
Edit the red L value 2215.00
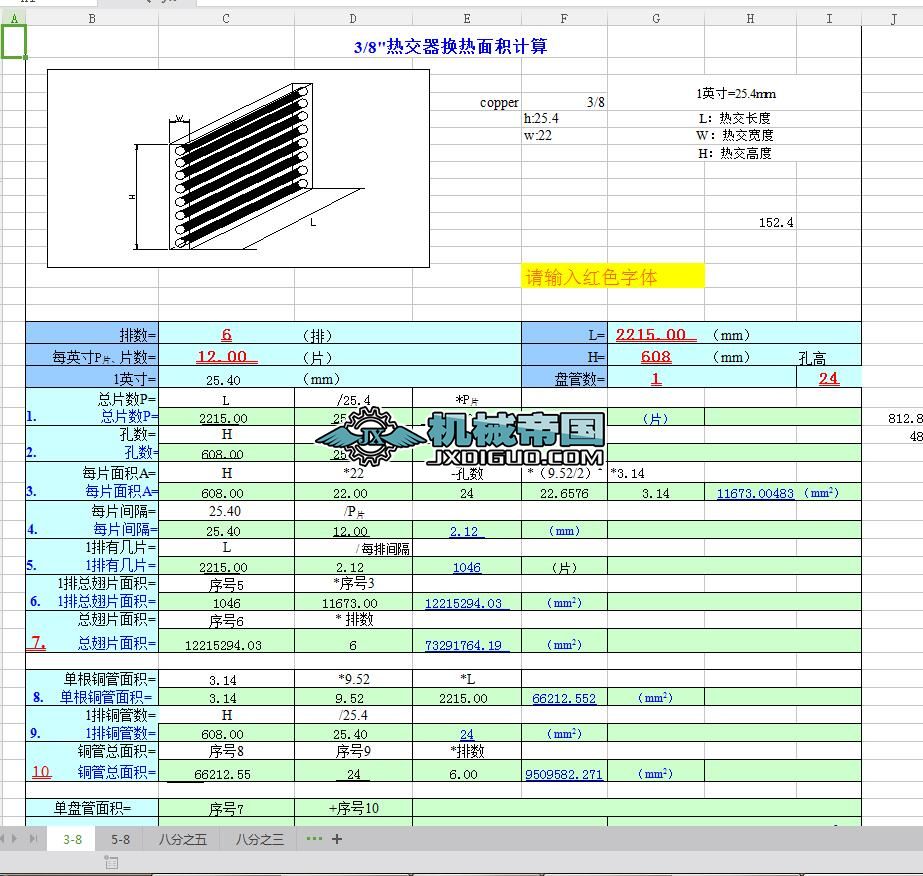pyautogui.click(x=656, y=334)
